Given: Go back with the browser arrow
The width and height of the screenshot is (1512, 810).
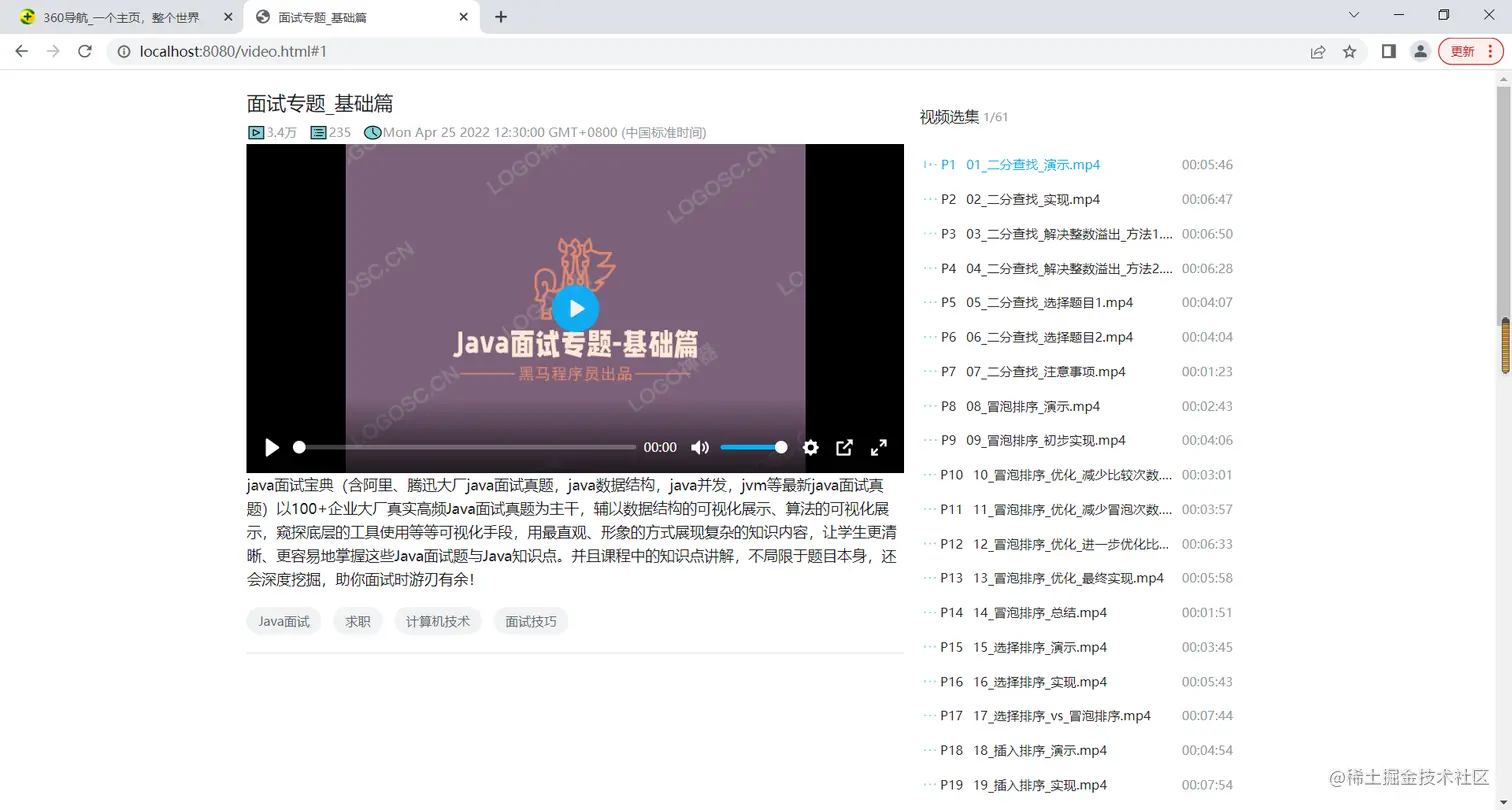Looking at the screenshot, I should [21, 52].
